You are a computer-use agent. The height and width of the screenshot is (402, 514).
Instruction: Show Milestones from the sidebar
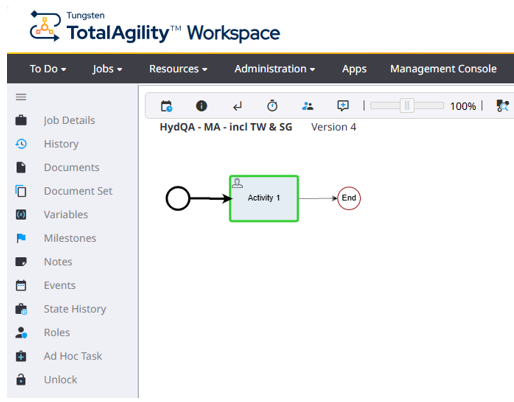pos(70,238)
